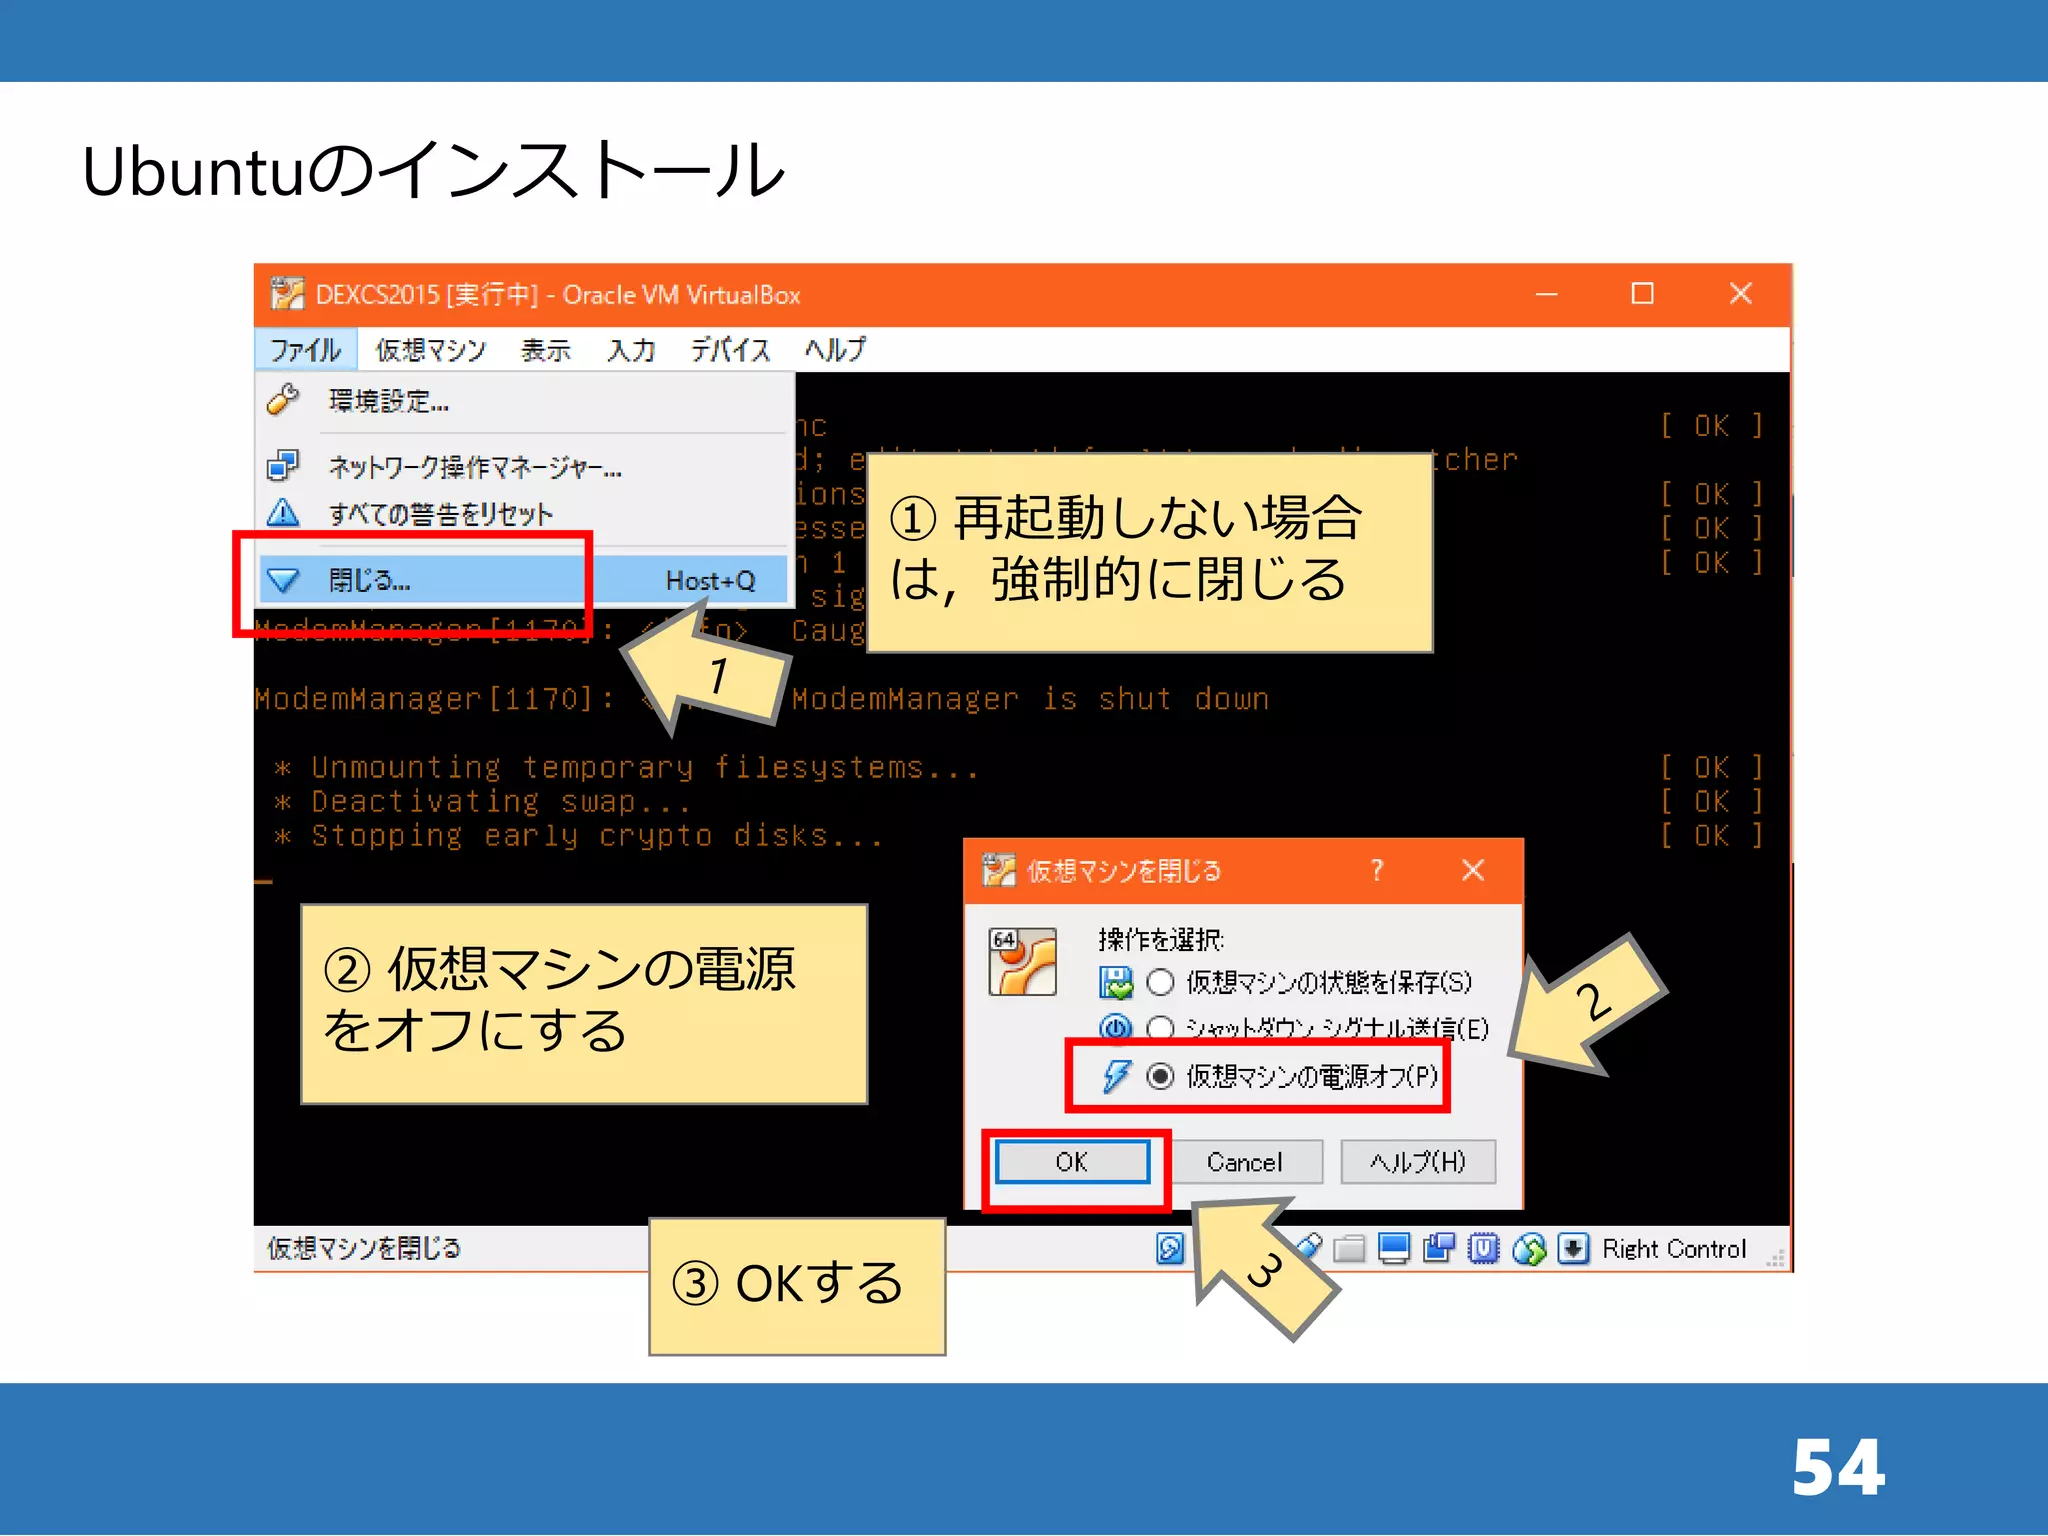
Task: Click 'Unmounting temporary filesystems...' line
Action: click(644, 767)
